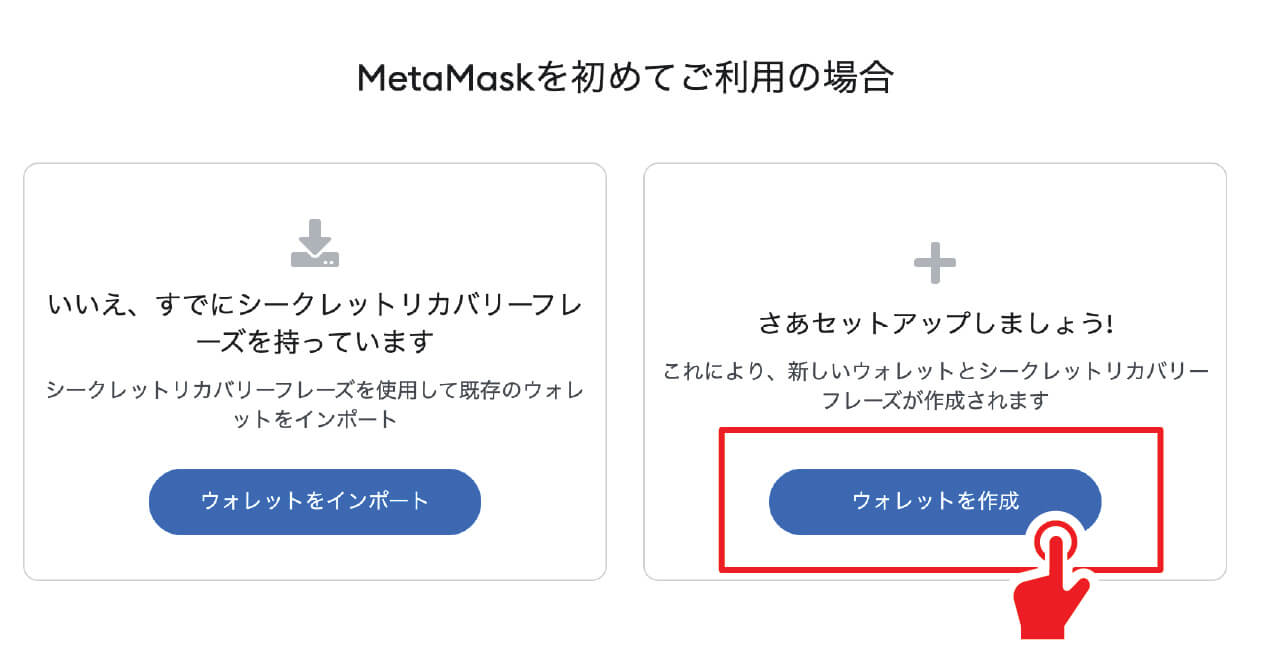Click the text フレーズが作成されます
Image resolution: width=1266 pixels, height=656 pixels.
(x=935, y=401)
